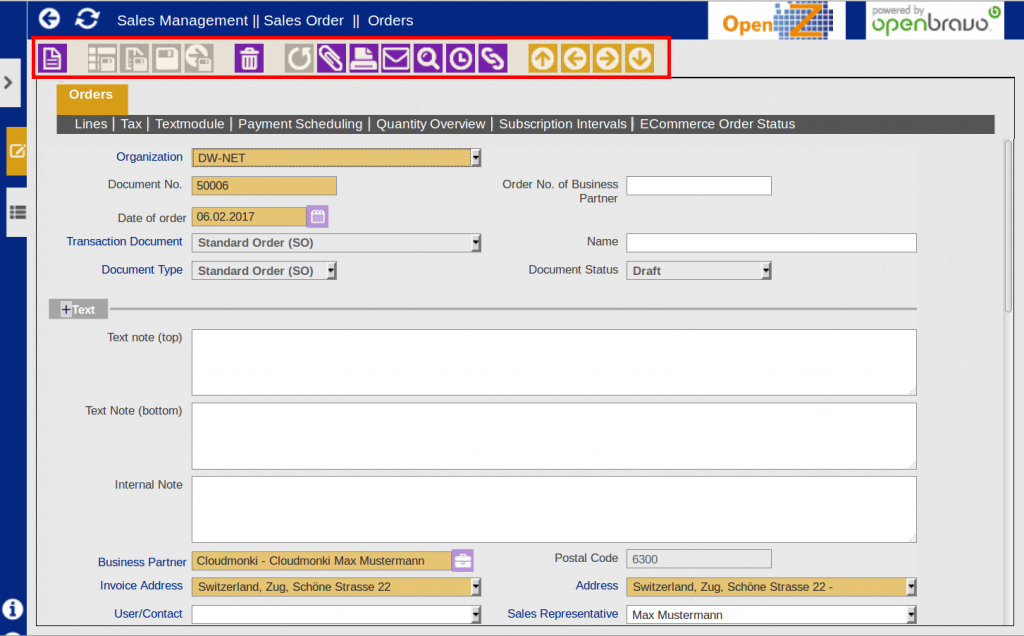Open the Transaction Document dropdown
Screen dimensions: 1024x636
tap(336, 242)
